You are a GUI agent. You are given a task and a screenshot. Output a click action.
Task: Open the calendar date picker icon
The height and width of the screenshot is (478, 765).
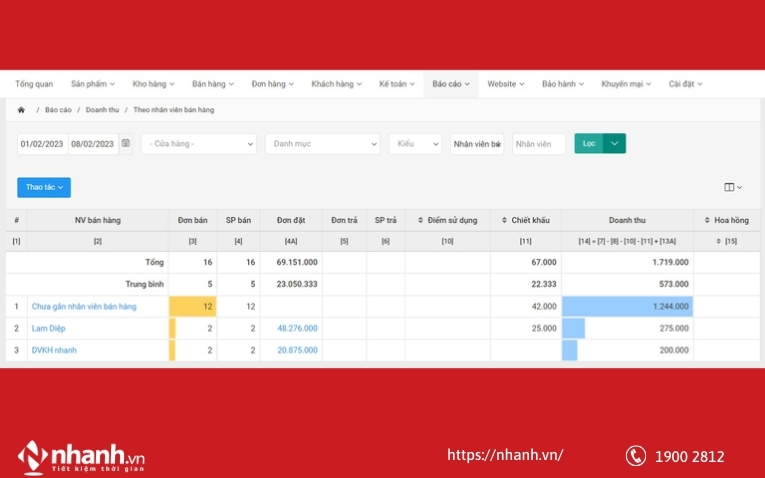(x=126, y=144)
